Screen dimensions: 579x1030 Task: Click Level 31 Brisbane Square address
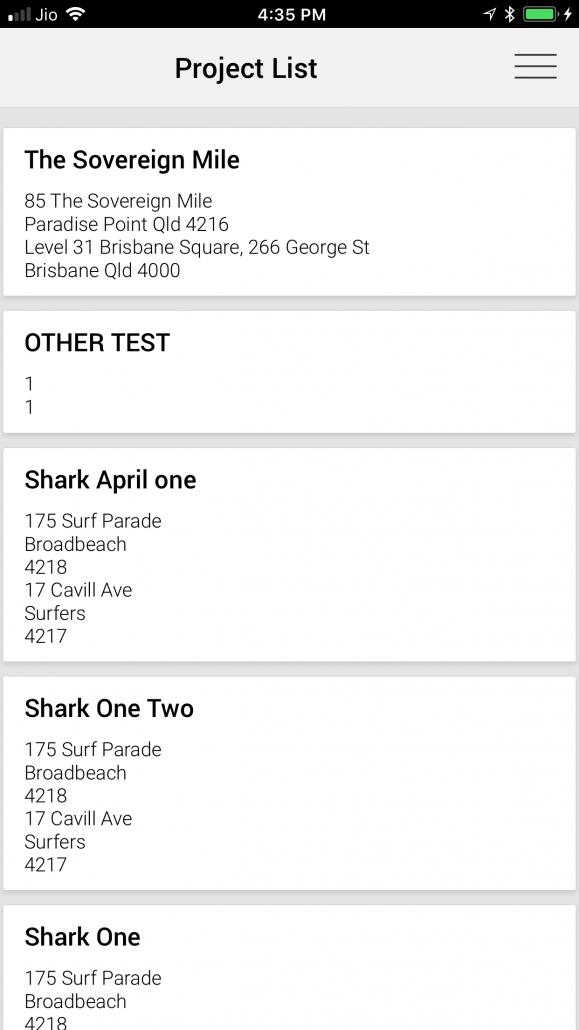pyautogui.click(x=197, y=247)
